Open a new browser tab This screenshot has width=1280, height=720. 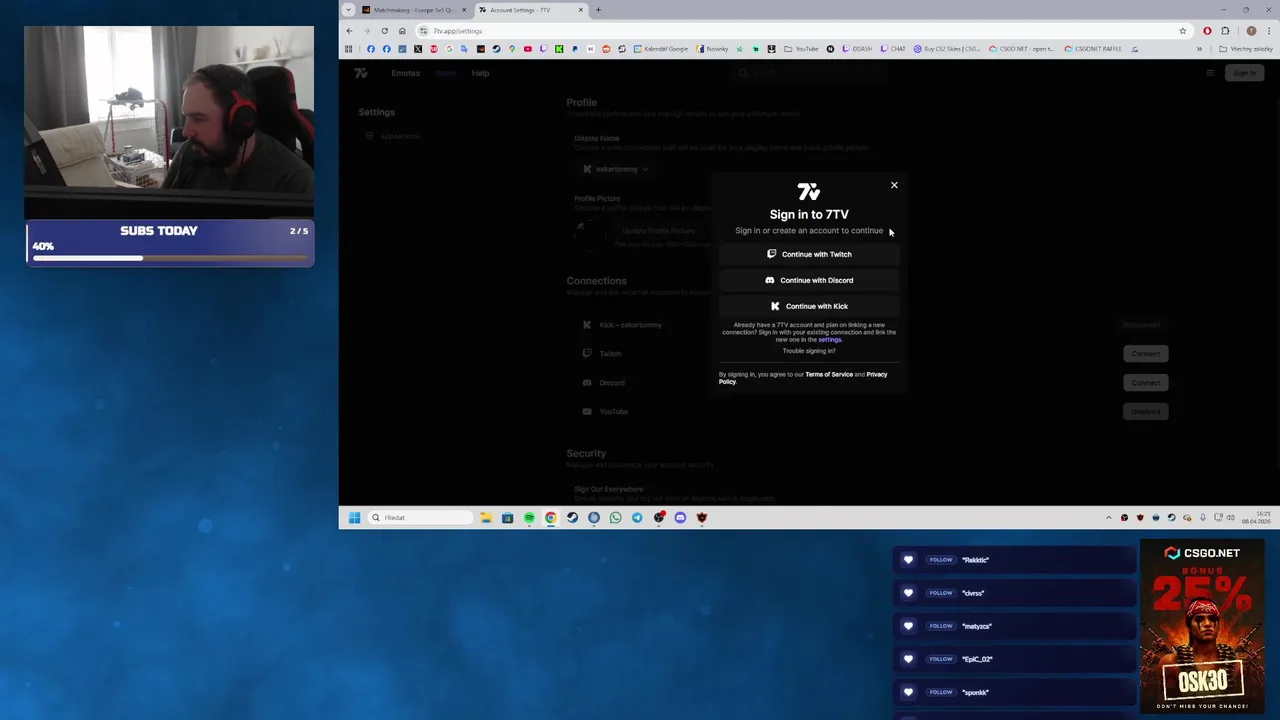tap(598, 10)
